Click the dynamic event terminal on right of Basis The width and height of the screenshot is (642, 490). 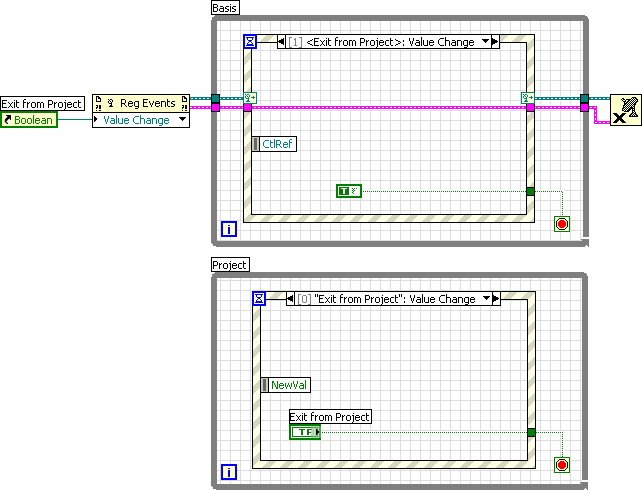527,98
